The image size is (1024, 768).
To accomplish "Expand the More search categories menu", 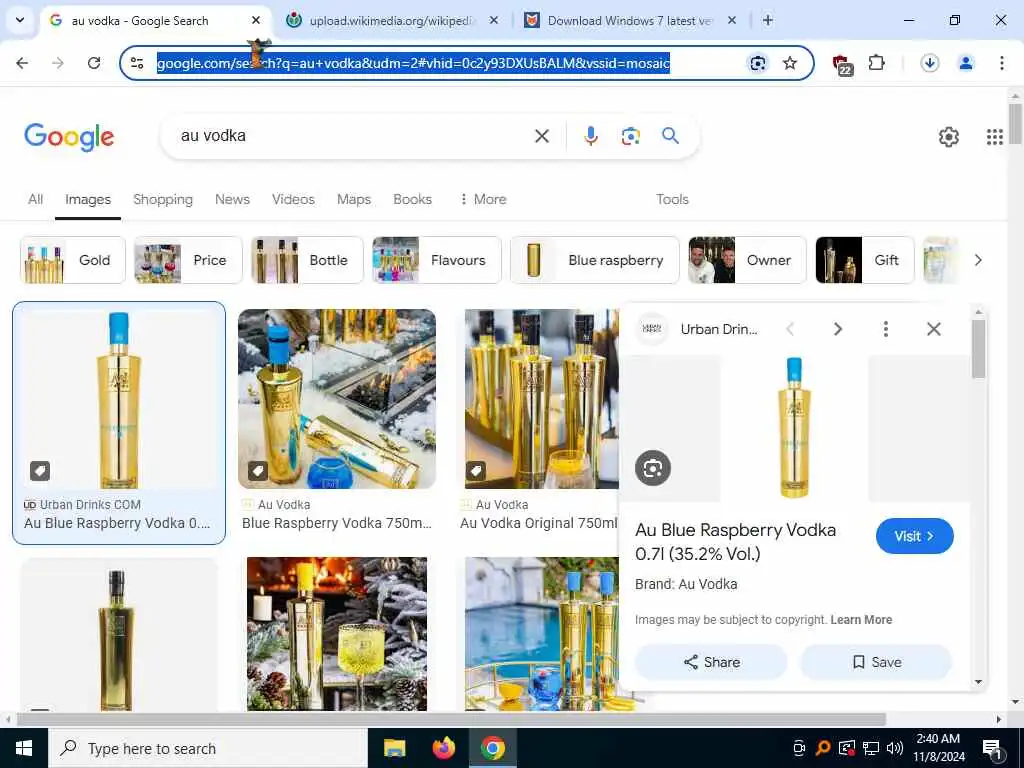I will coord(483,199).
